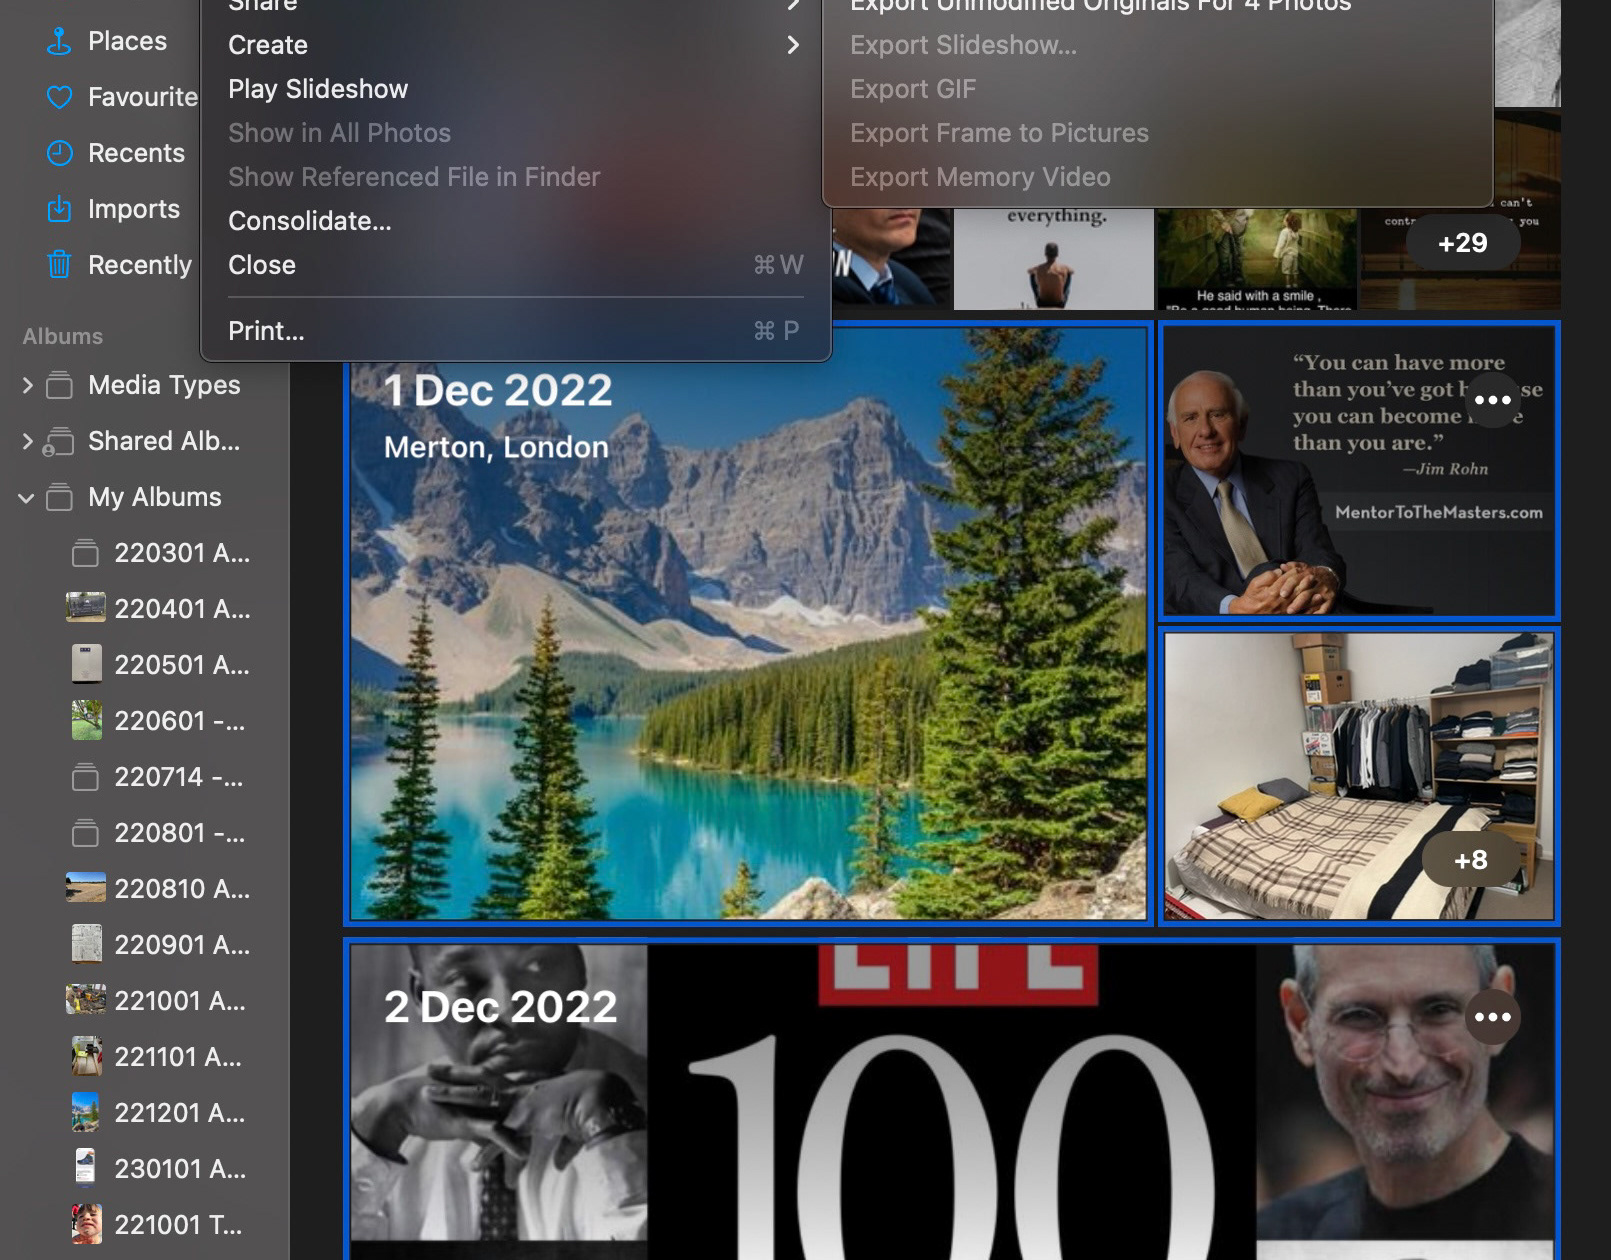Choose Close from the File menu
This screenshot has height=1260, width=1611.
[x=516, y=265]
